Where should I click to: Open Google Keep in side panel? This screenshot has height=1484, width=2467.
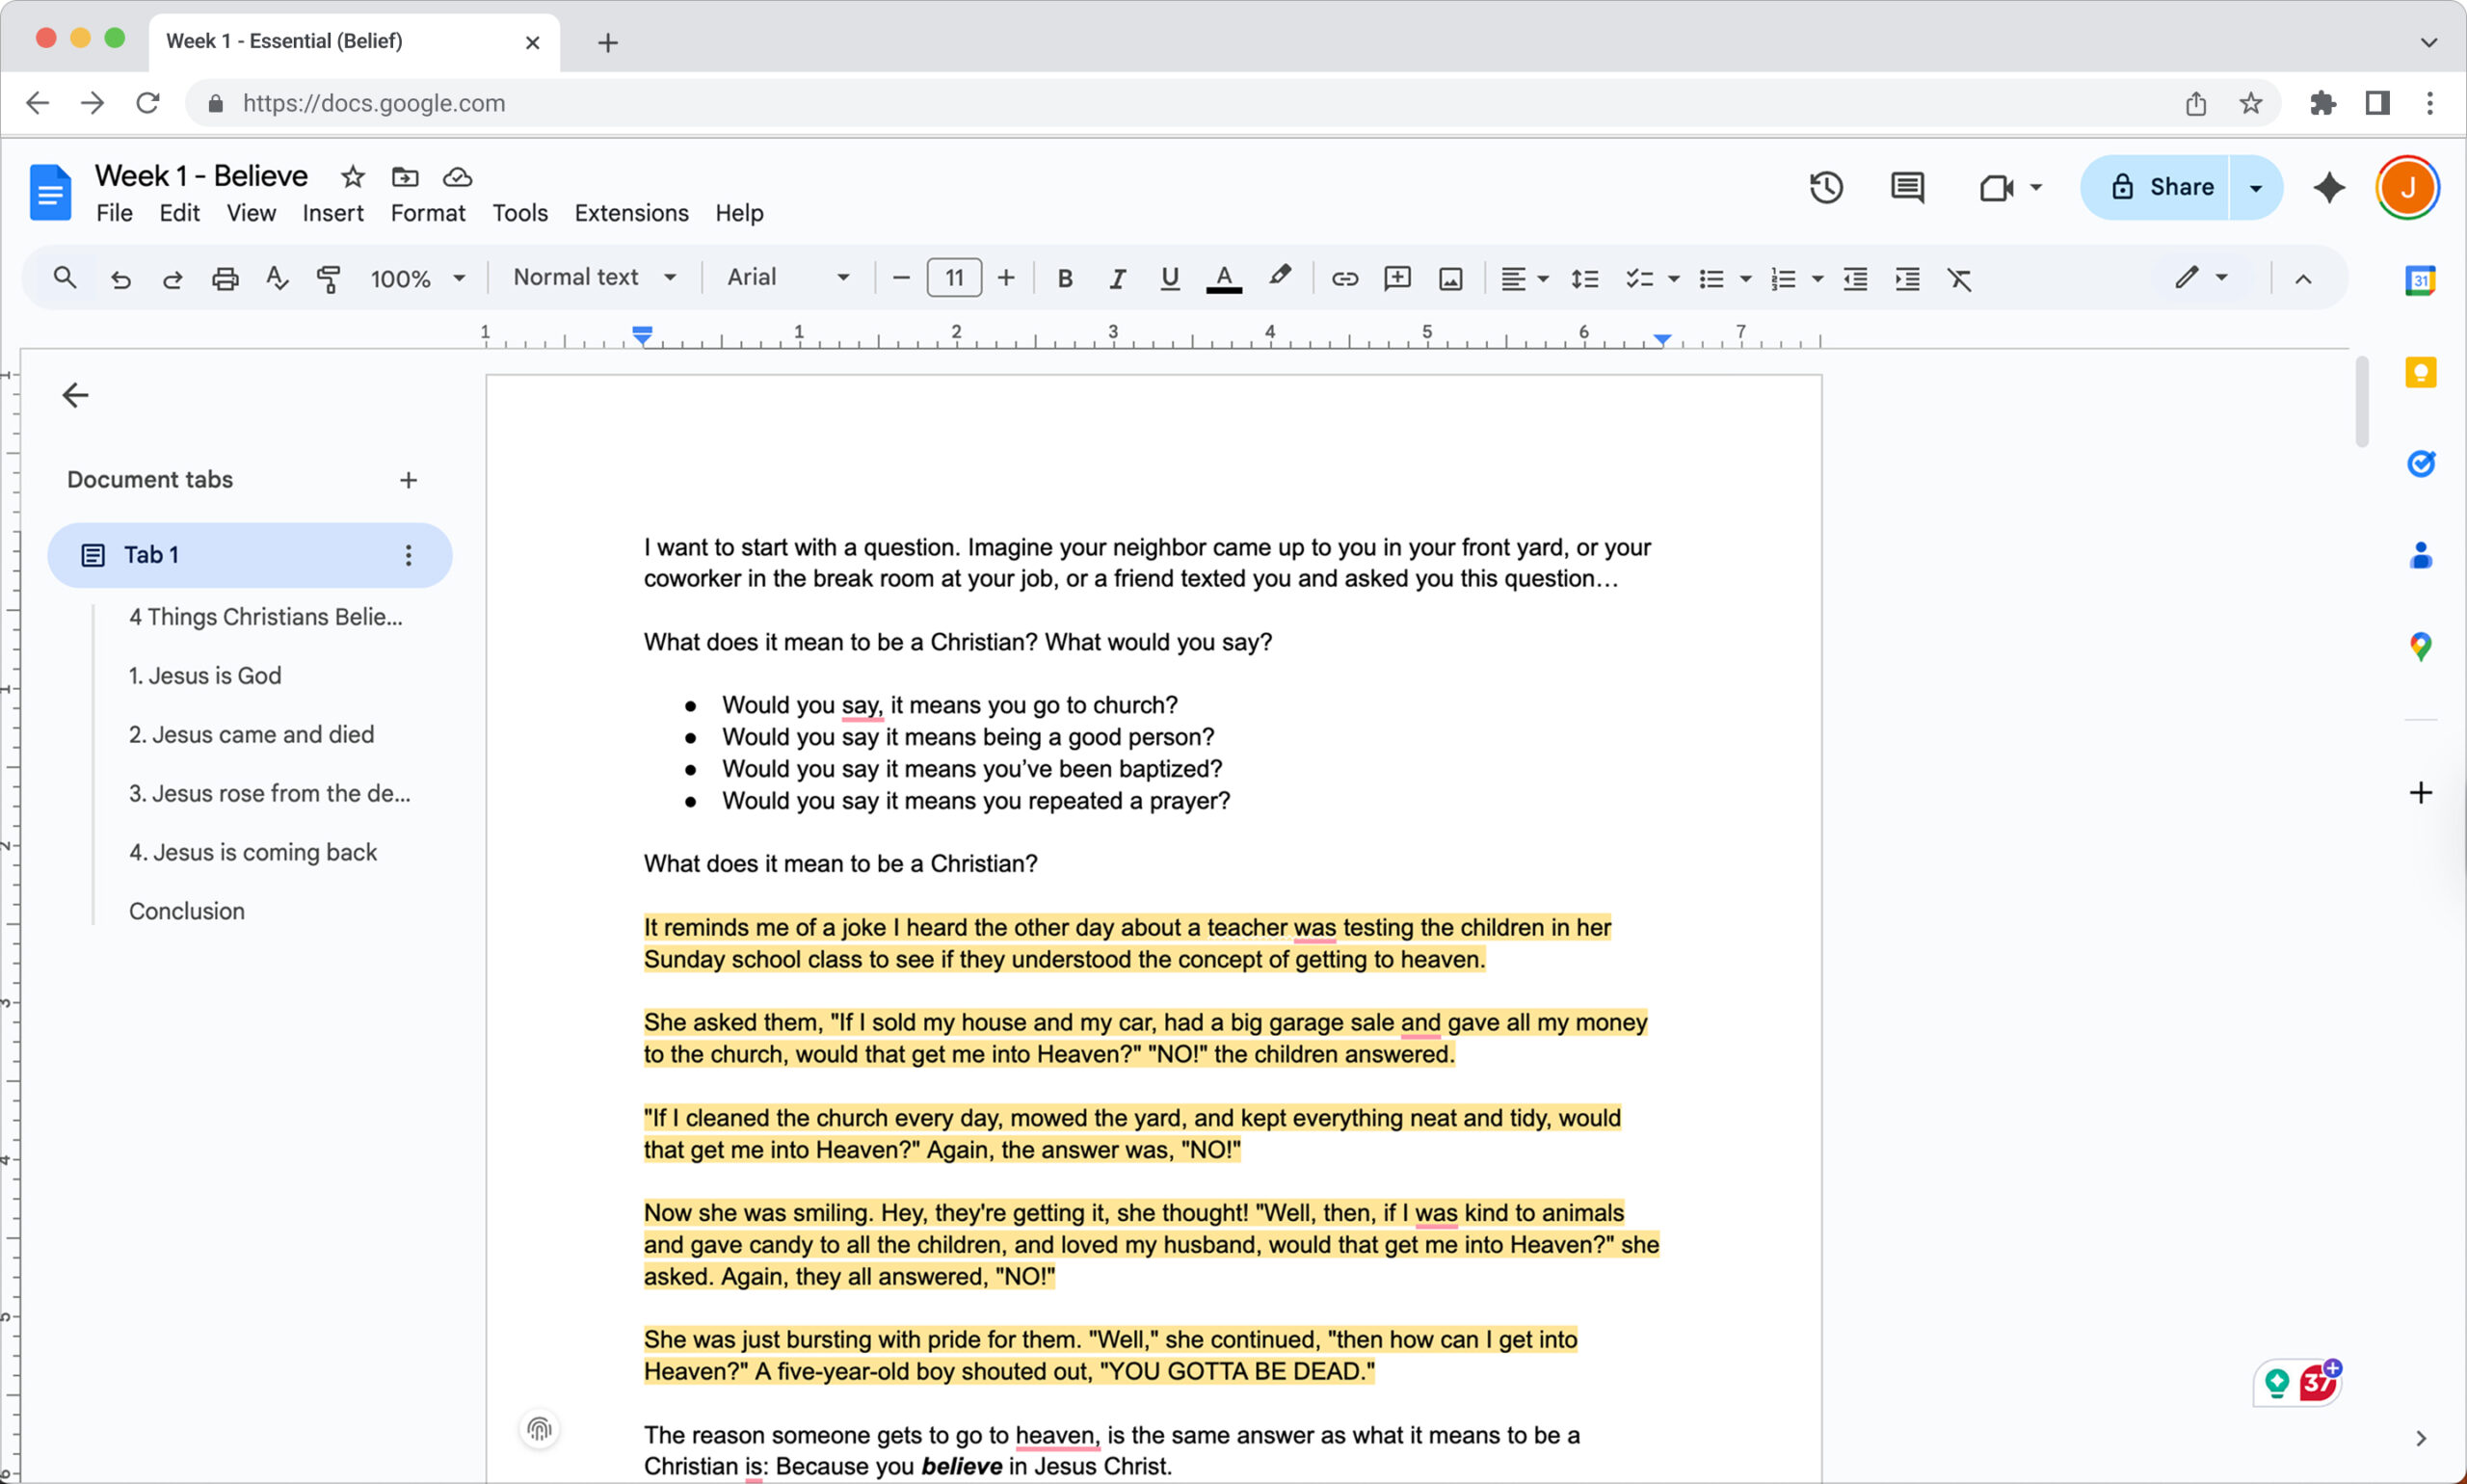click(x=2420, y=372)
